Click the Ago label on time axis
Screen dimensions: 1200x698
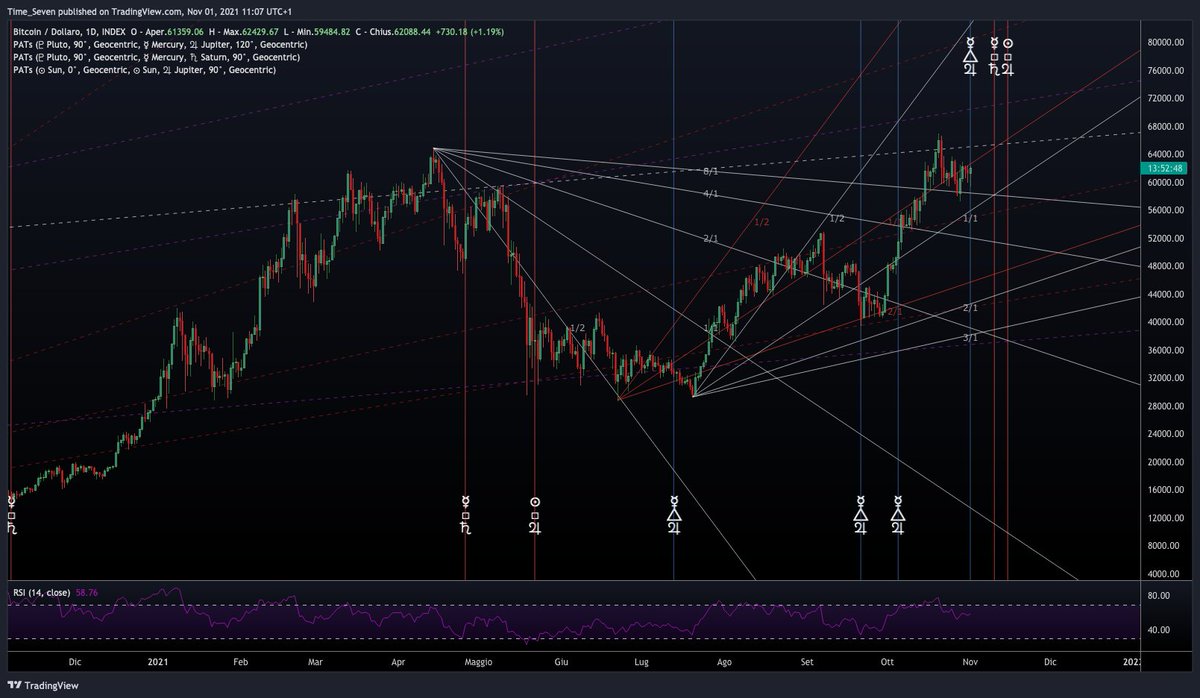pos(725,662)
